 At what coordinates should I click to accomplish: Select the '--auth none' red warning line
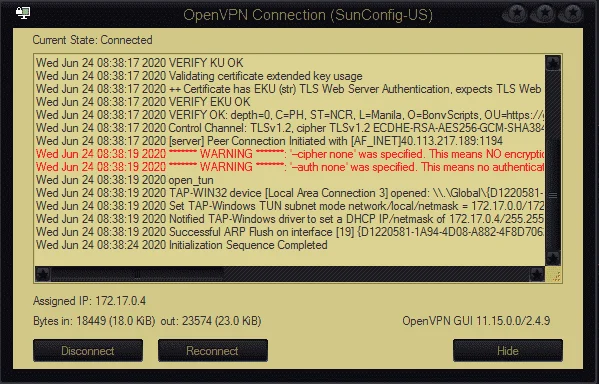290,167
